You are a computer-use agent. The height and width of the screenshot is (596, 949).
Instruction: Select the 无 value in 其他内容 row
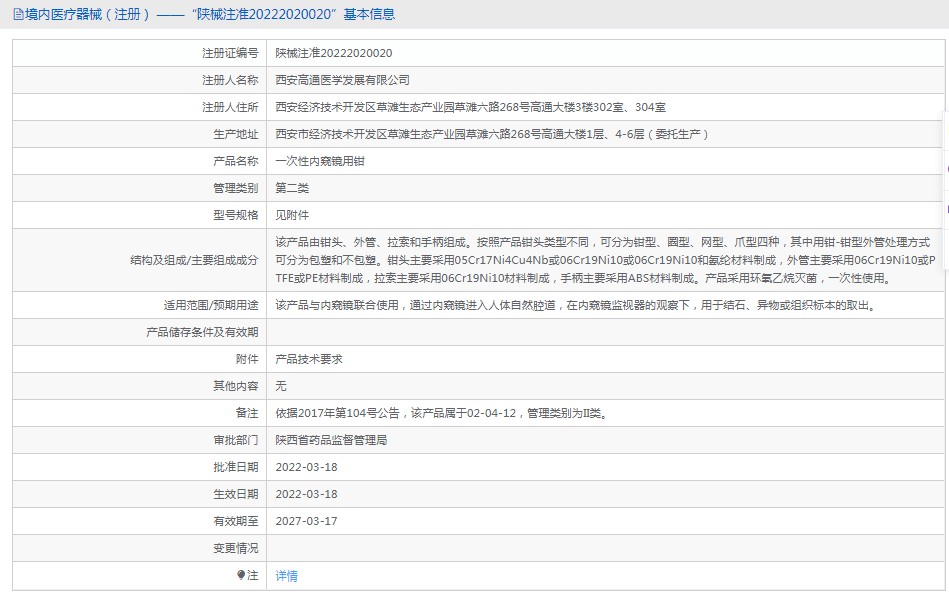point(281,386)
